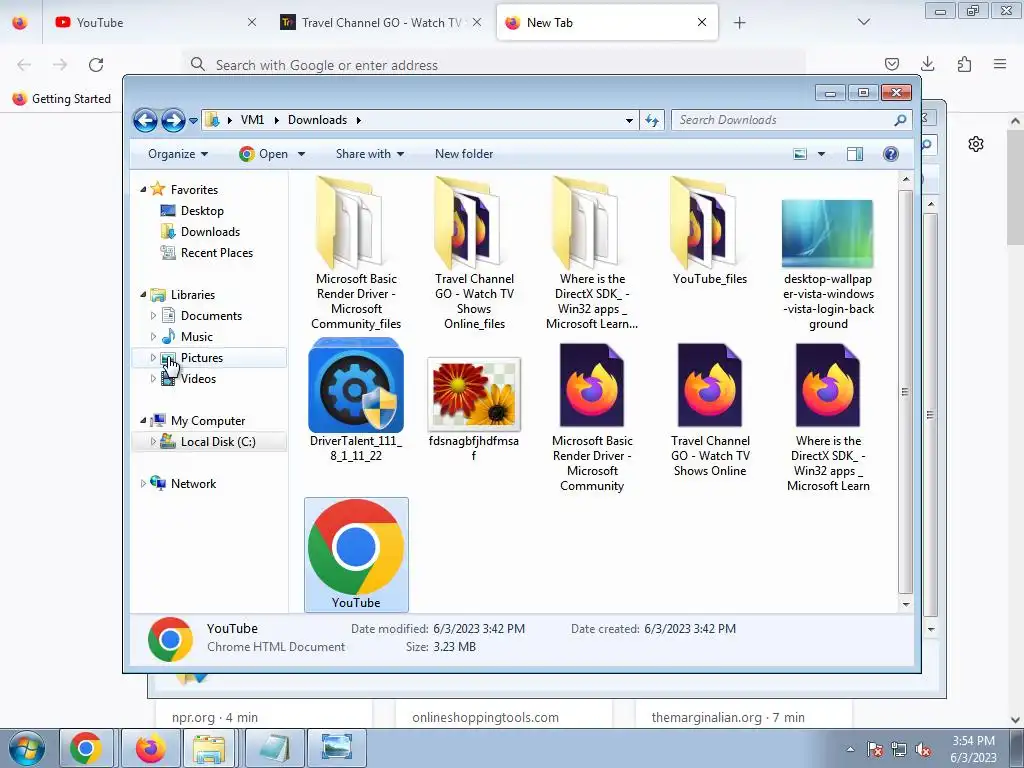Select the desktop-wallpaper-vista image thumbnail
The width and height of the screenshot is (1024, 768).
[827, 234]
